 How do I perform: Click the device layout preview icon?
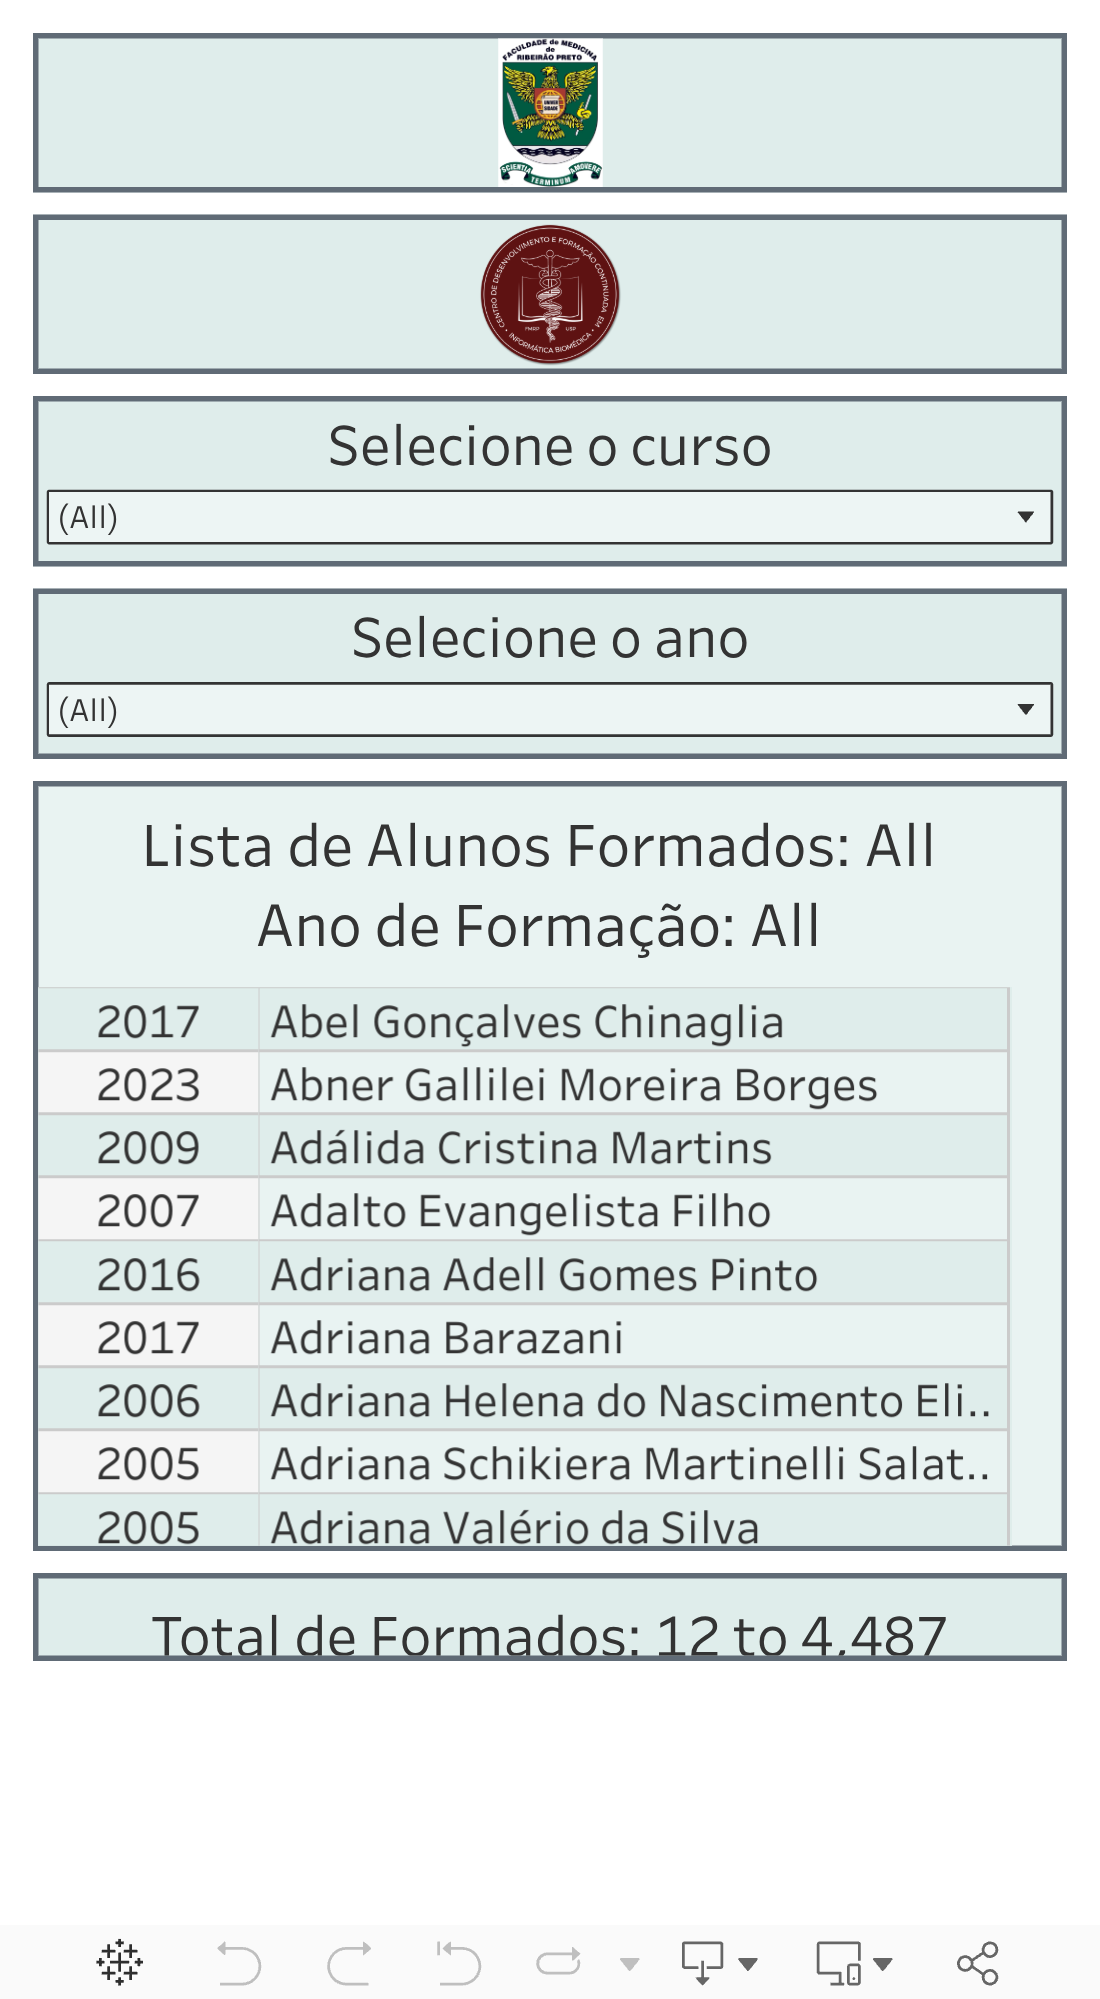(x=838, y=1962)
